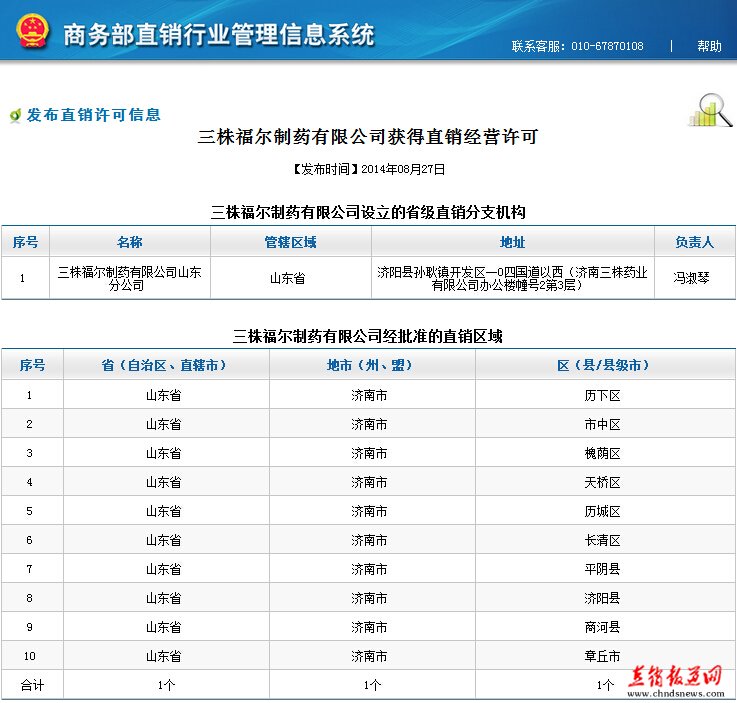The height and width of the screenshot is (703, 737).
Task: Click the 济阳县孙耿镇开发区 address cell
Action: (x=512, y=278)
